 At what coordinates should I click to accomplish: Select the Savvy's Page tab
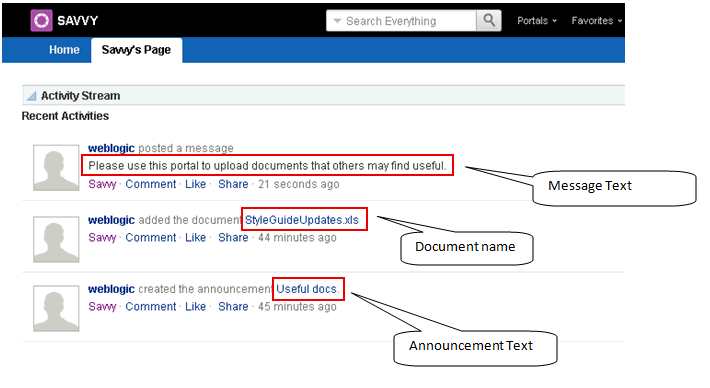(x=136, y=50)
